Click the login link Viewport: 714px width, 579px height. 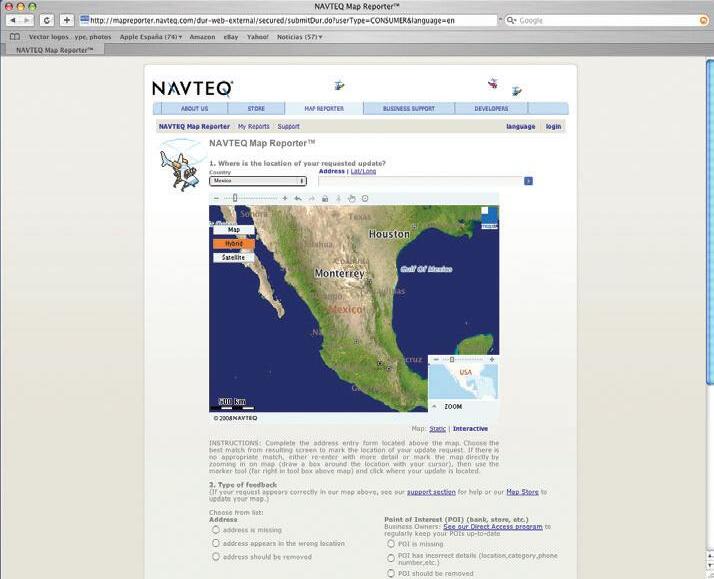tap(553, 127)
